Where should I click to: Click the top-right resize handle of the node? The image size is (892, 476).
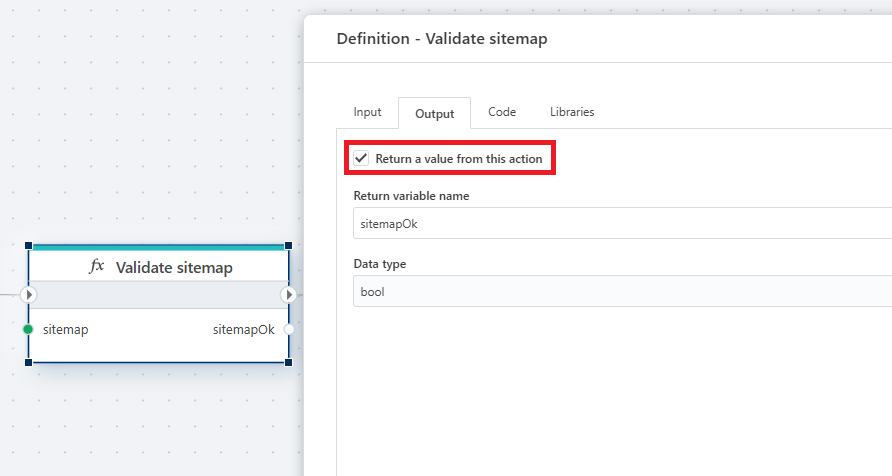tap(289, 245)
